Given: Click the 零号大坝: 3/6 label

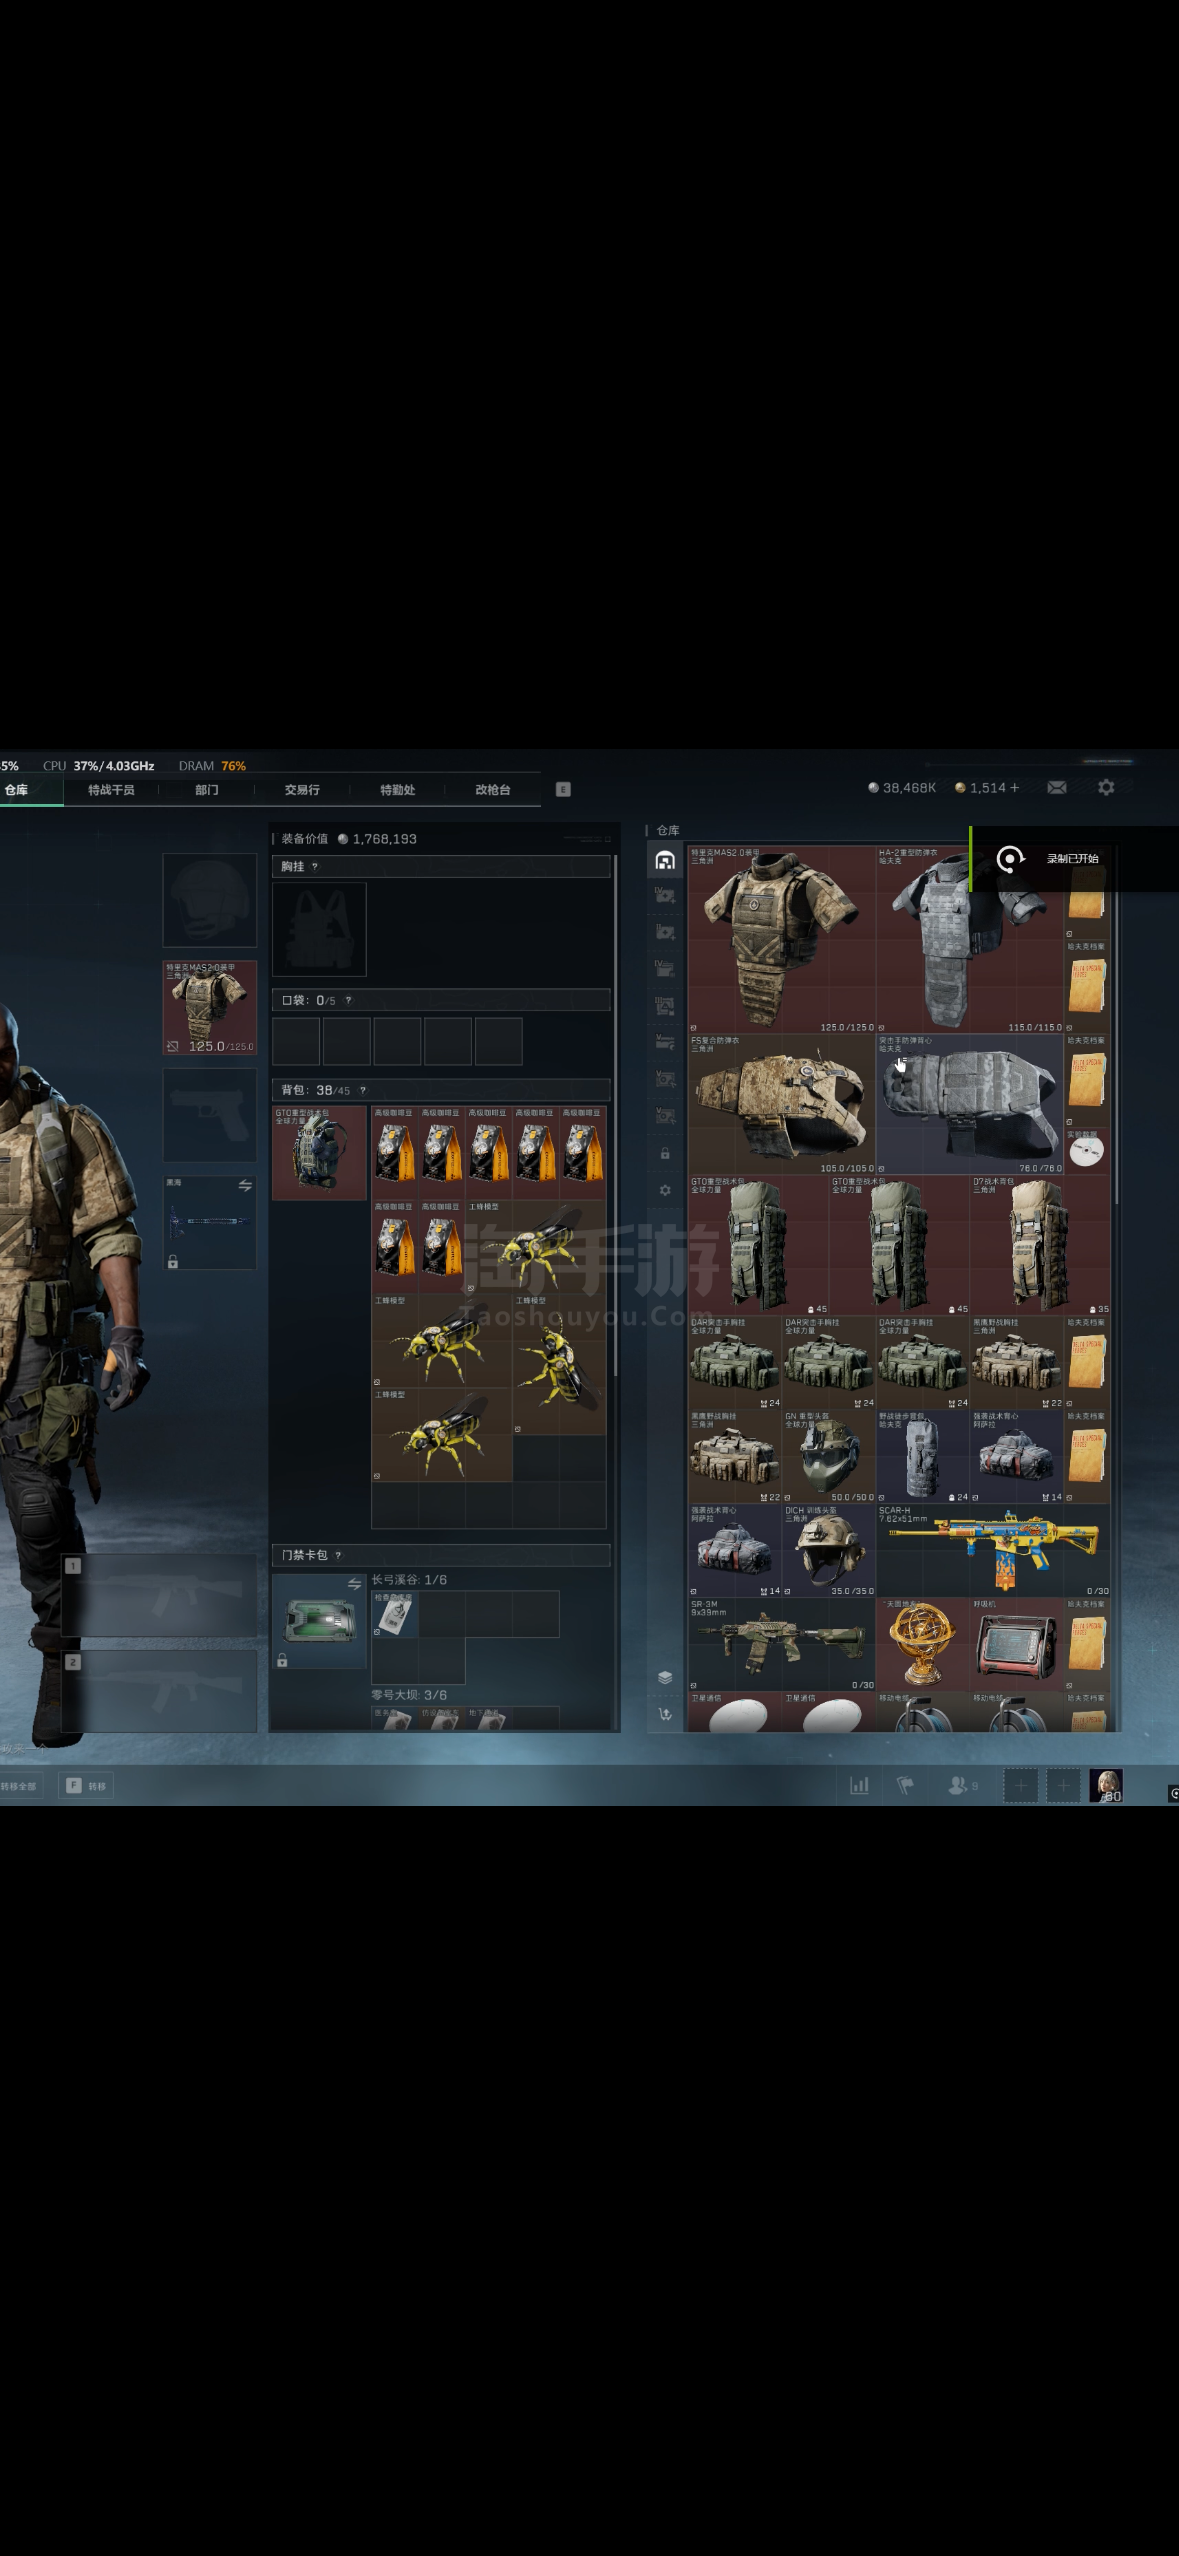Looking at the screenshot, I should tap(409, 1695).
